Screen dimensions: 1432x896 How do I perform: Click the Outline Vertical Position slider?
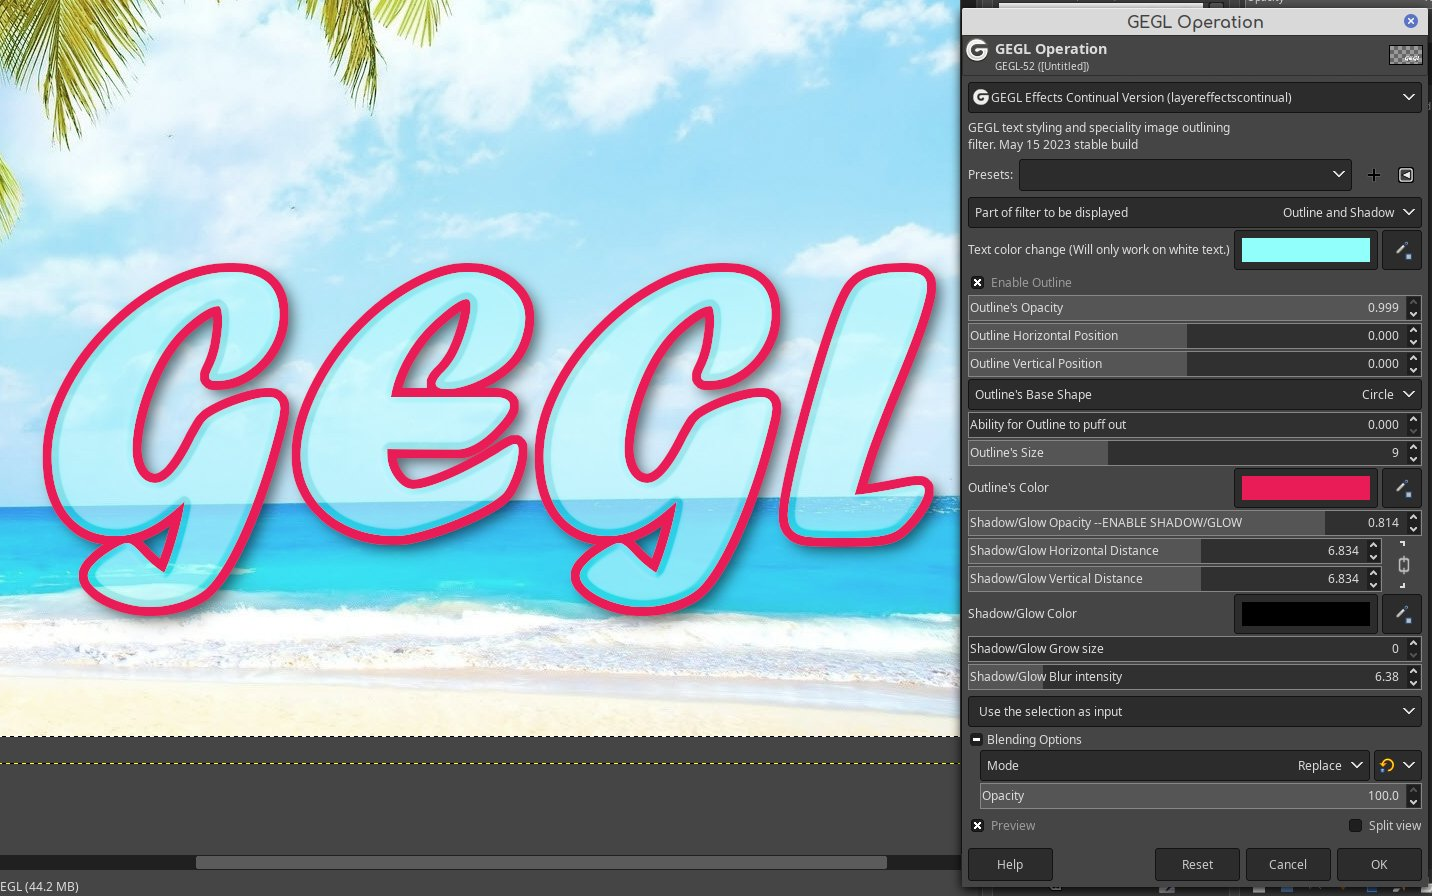[x=1186, y=364]
